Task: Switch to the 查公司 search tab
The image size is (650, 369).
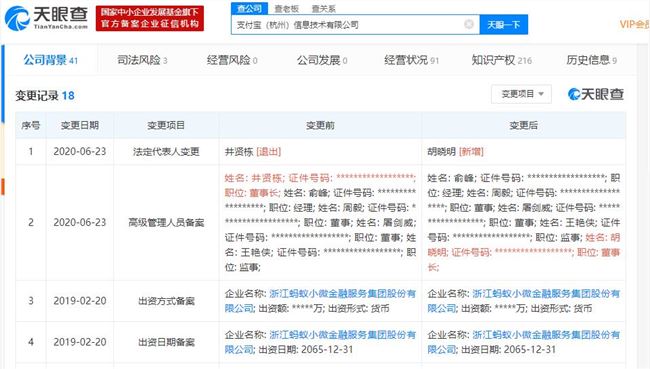Action: pos(250,8)
